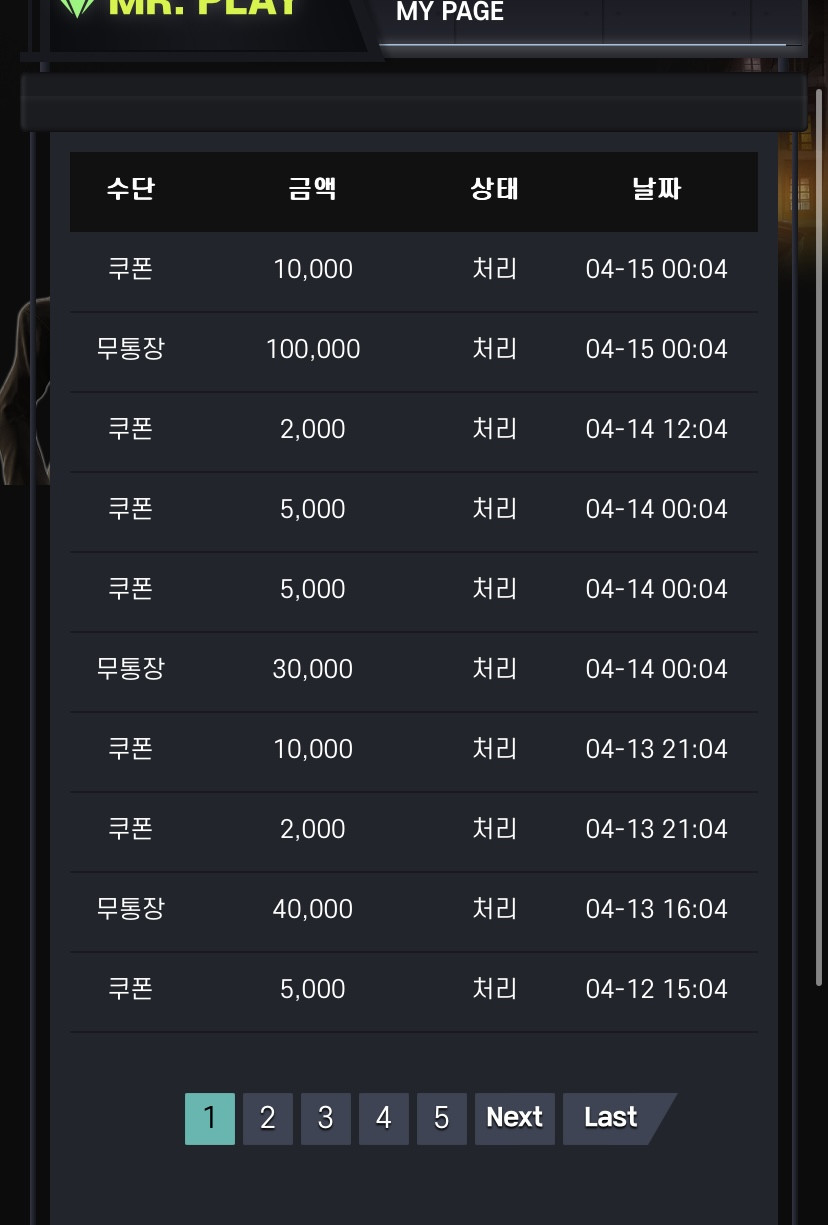This screenshot has width=828, height=1225.
Task: Click the 상태 column header
Action: 495,189
